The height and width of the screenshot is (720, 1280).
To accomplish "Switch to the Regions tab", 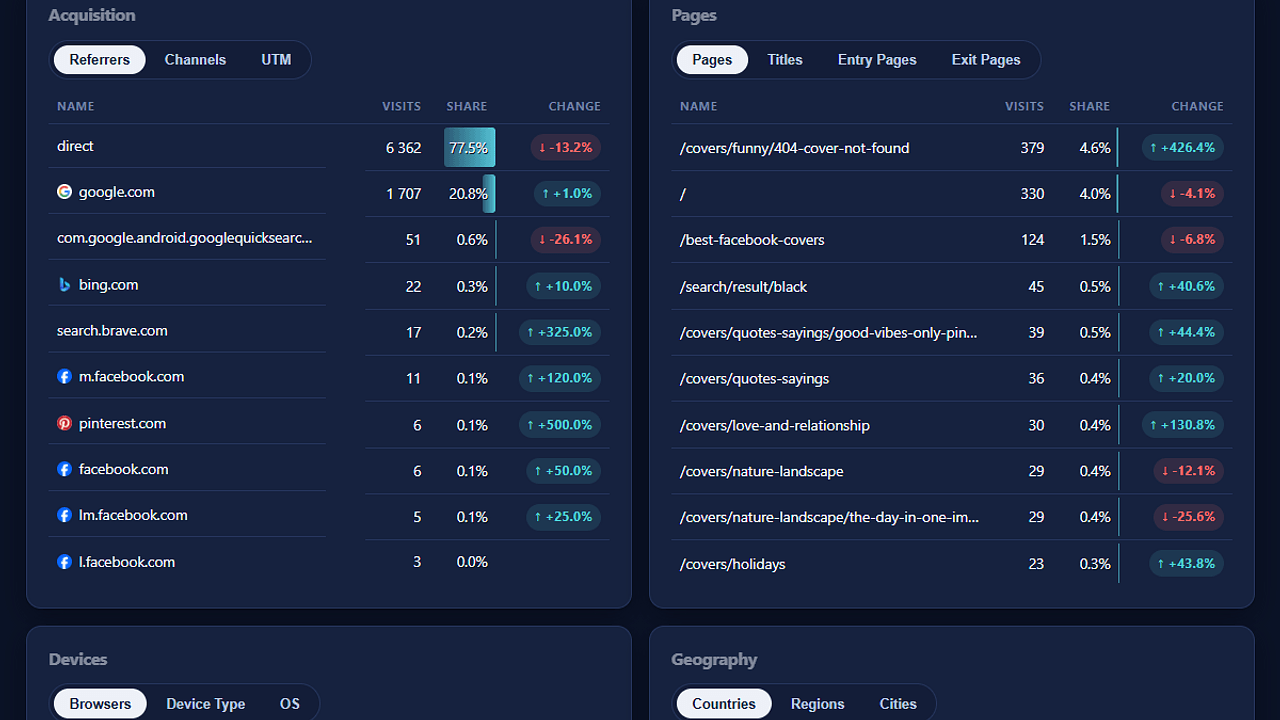I will pos(818,704).
